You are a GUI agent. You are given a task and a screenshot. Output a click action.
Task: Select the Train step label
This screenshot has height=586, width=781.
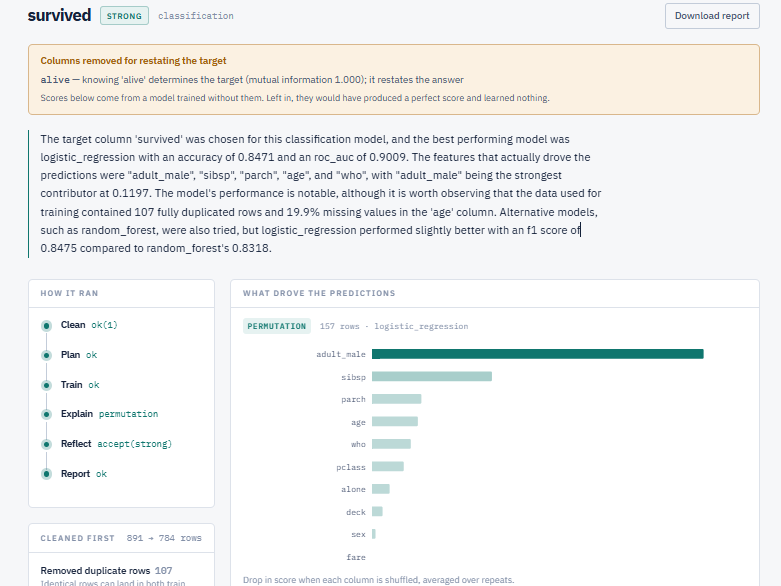pos(71,384)
